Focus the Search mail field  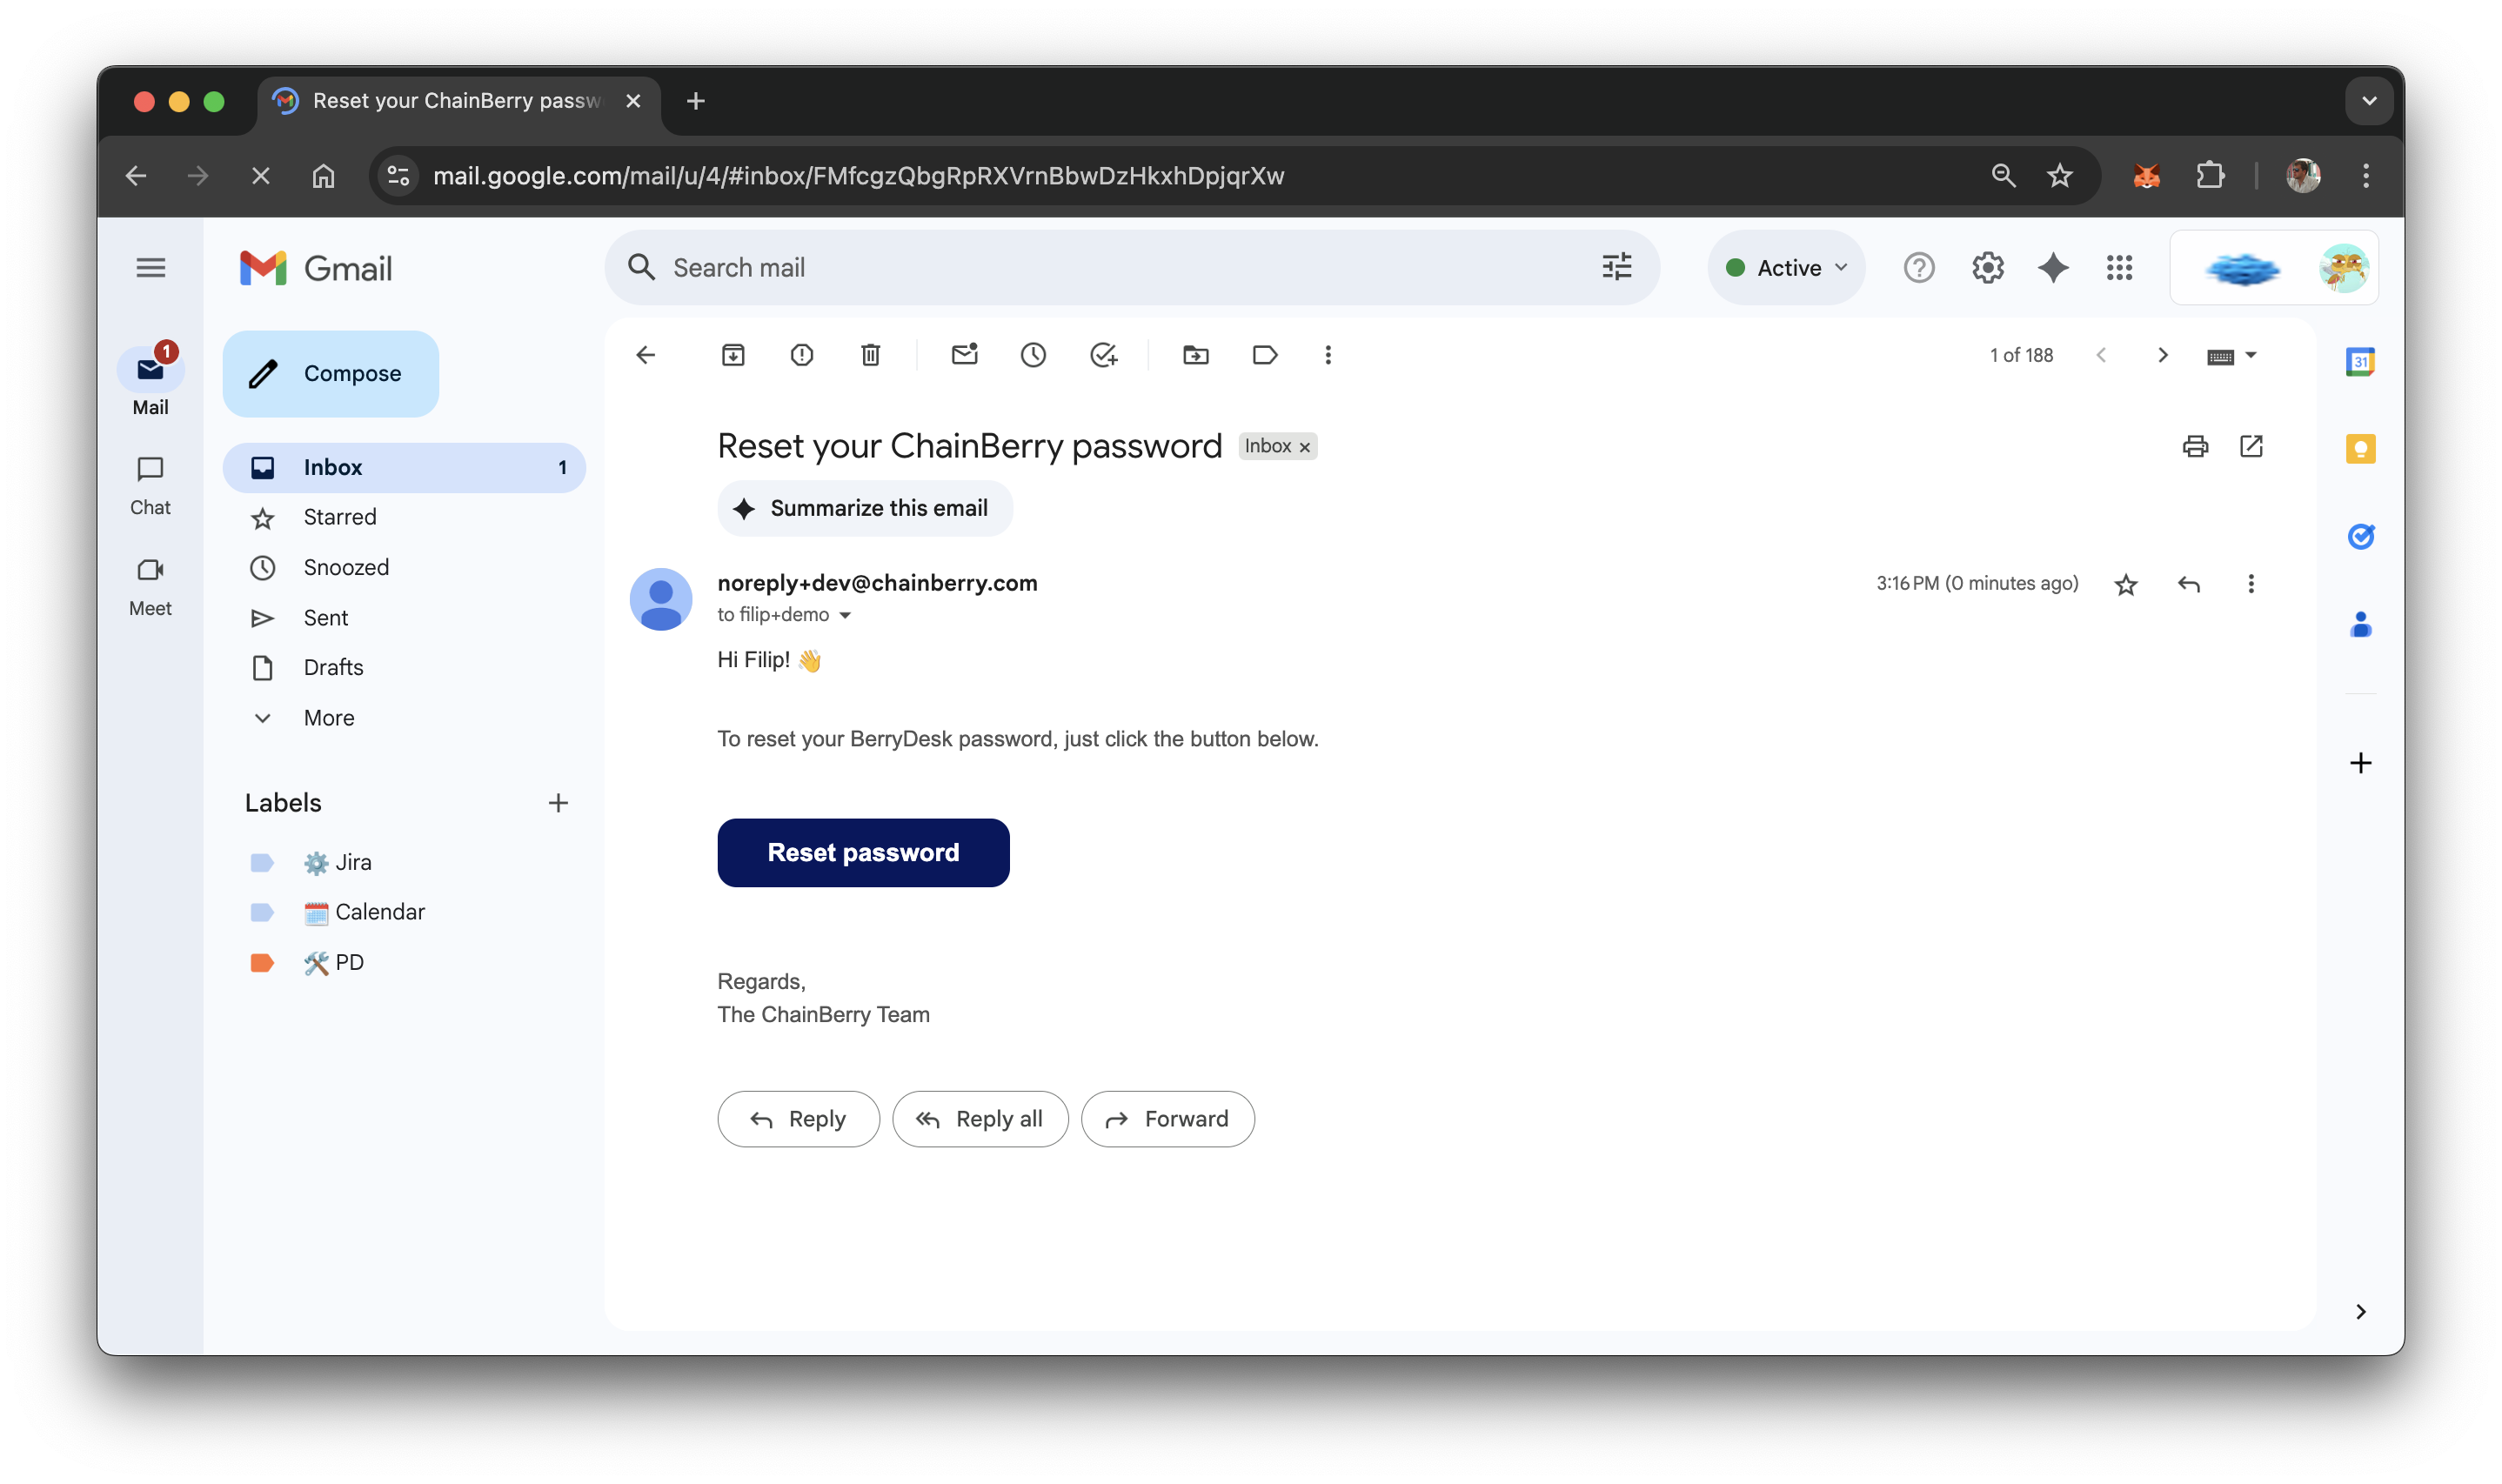(1100, 268)
